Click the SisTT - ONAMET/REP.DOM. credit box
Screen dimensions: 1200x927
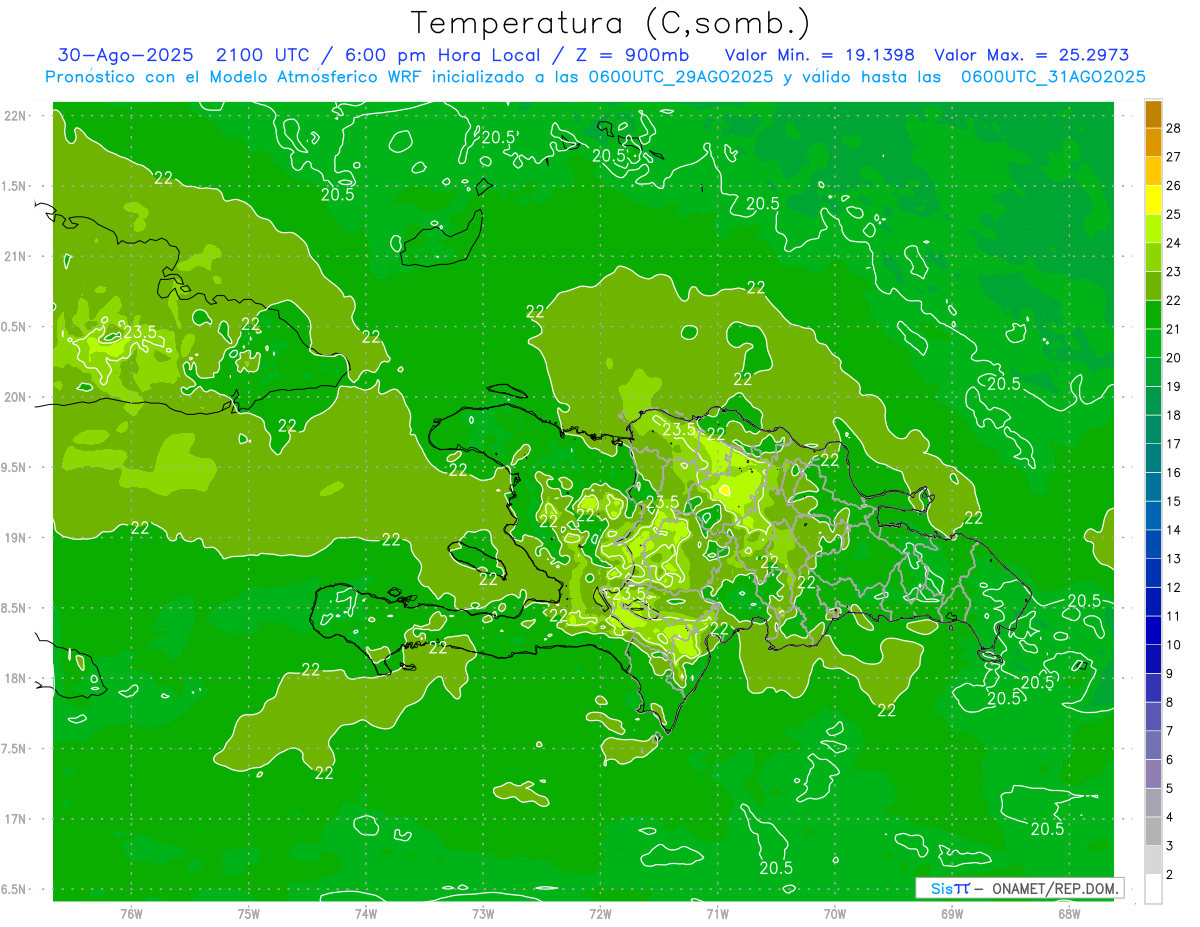pyautogui.click(x=1019, y=888)
